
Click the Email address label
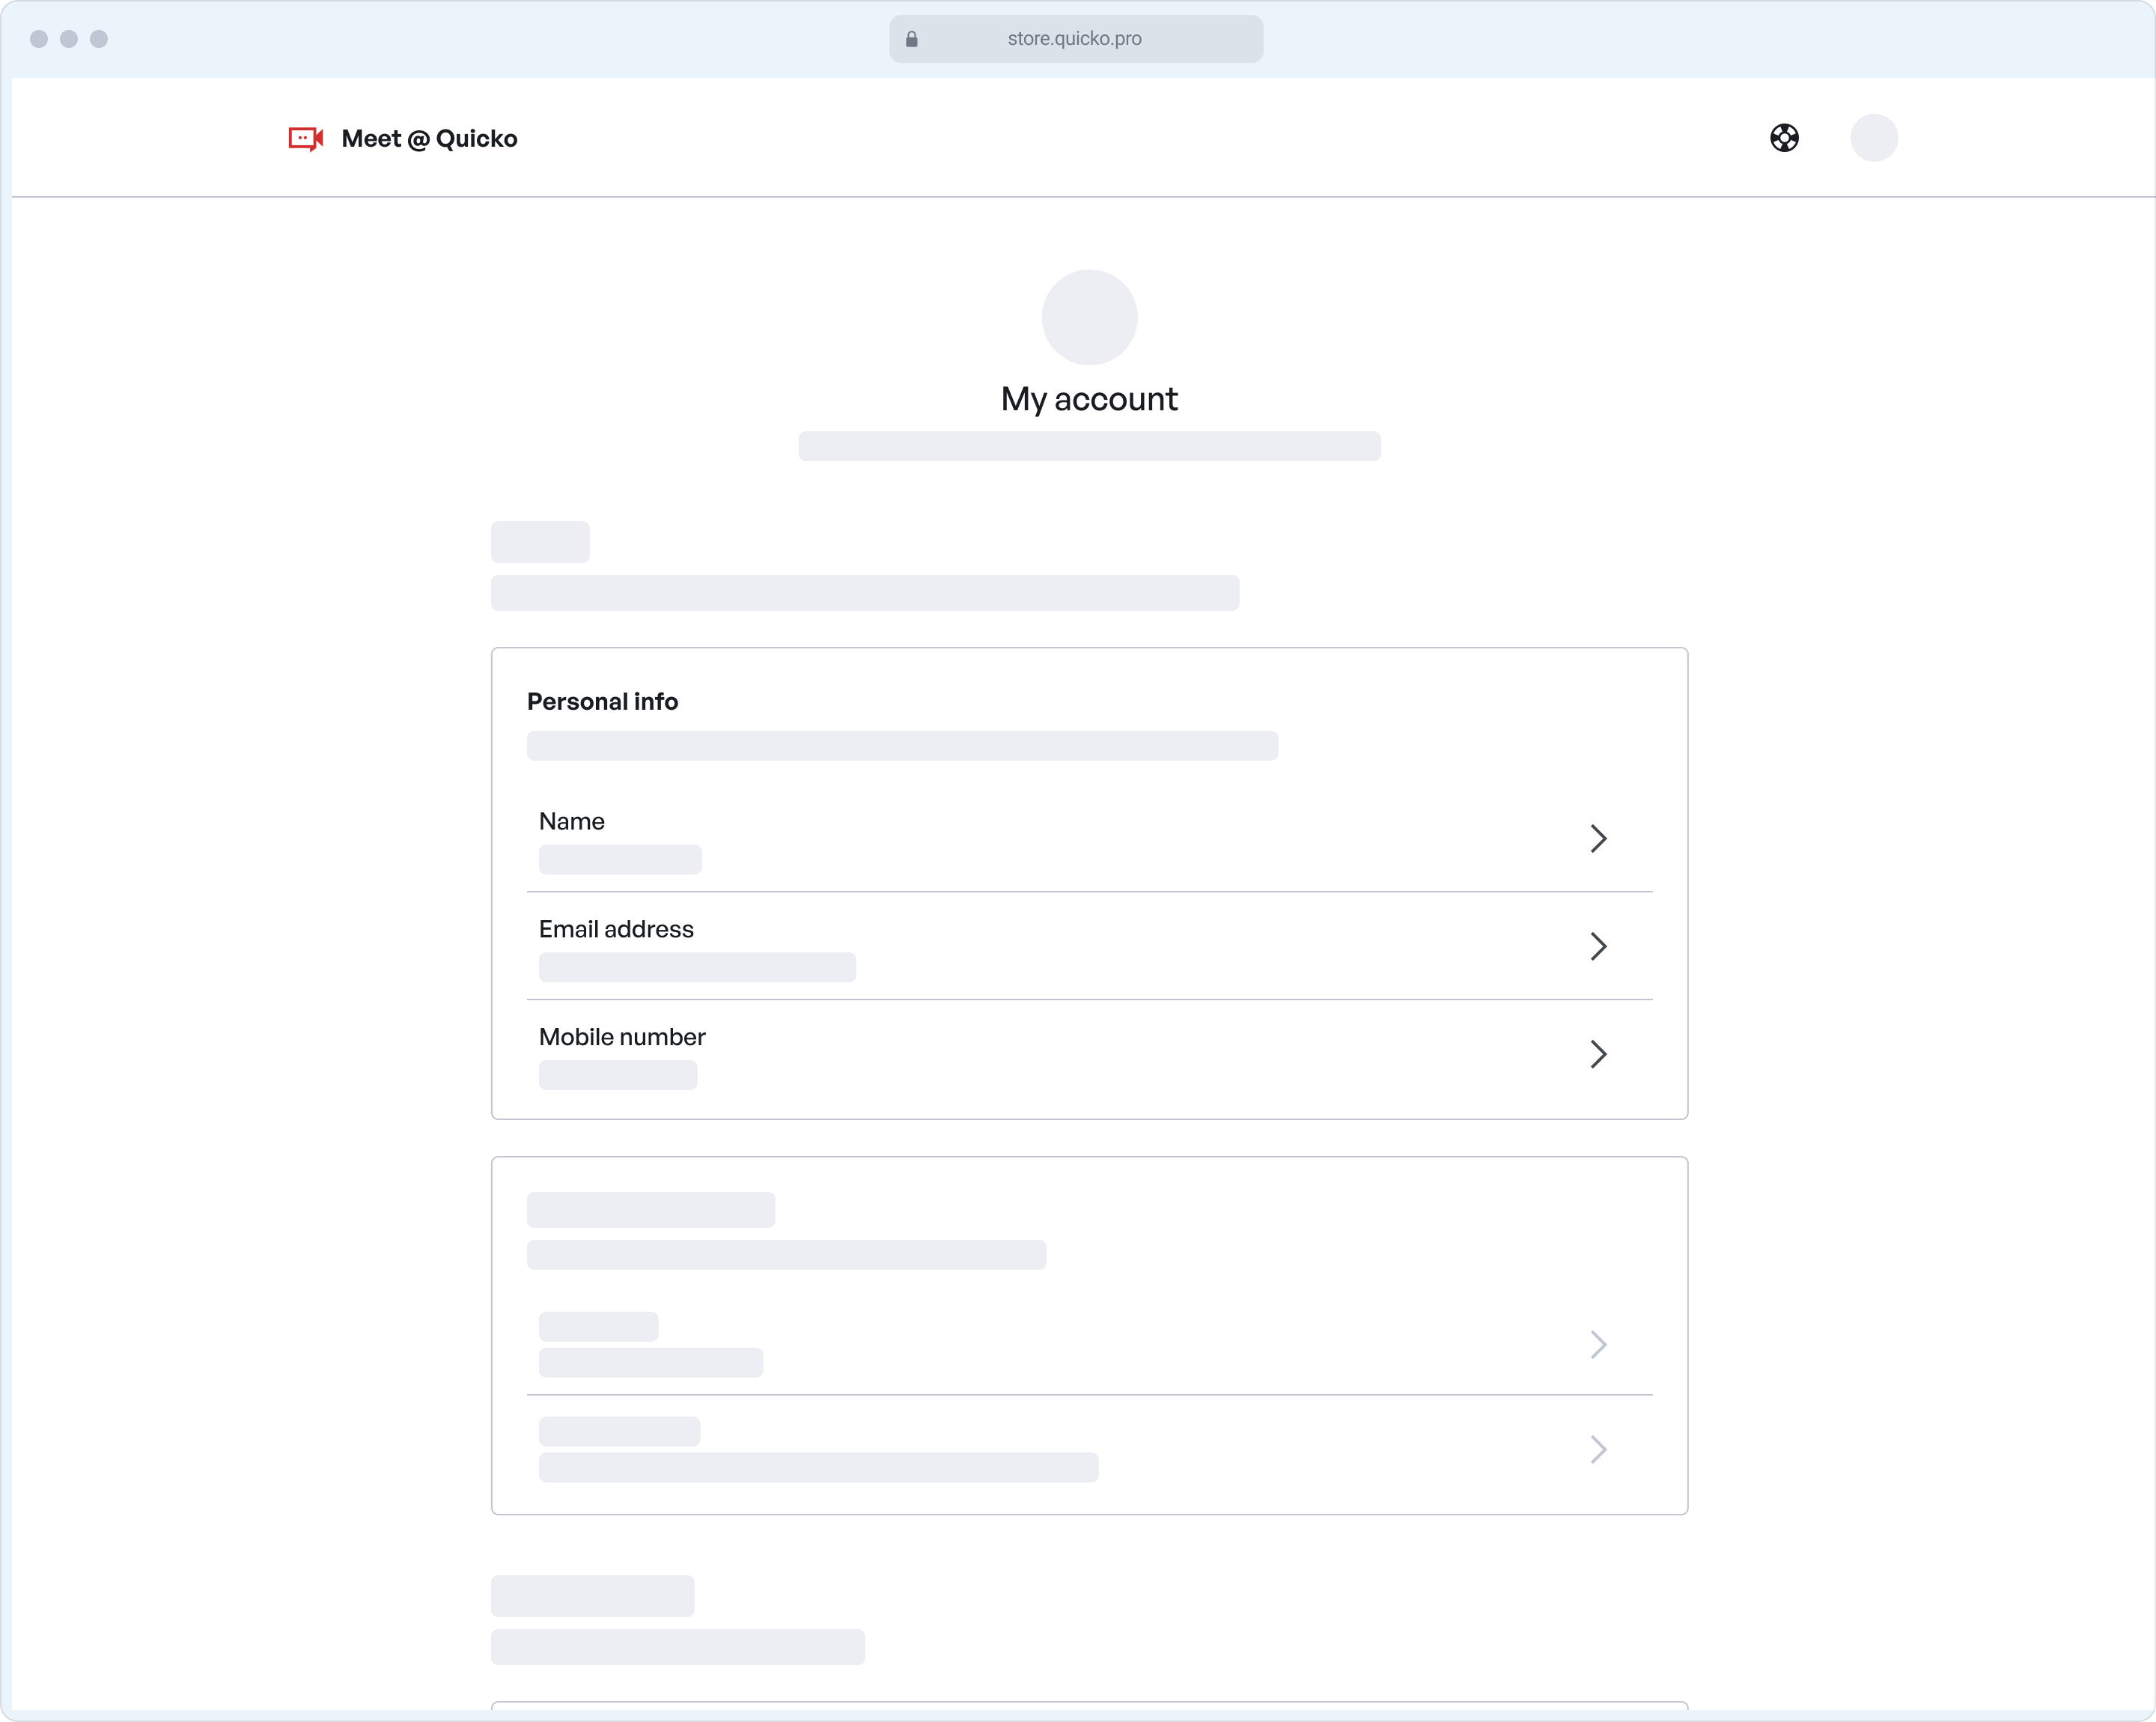point(616,929)
